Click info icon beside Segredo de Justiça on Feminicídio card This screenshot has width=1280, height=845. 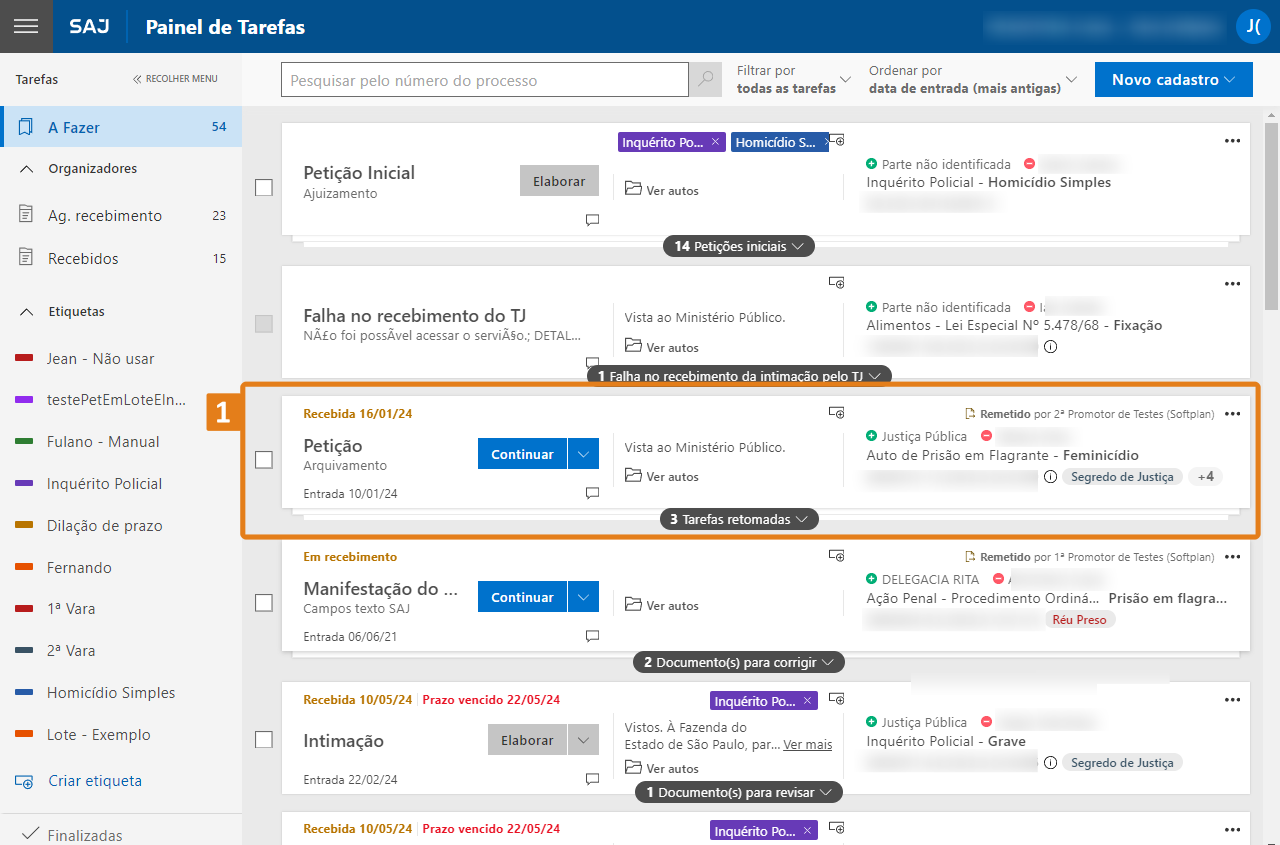coord(1050,477)
